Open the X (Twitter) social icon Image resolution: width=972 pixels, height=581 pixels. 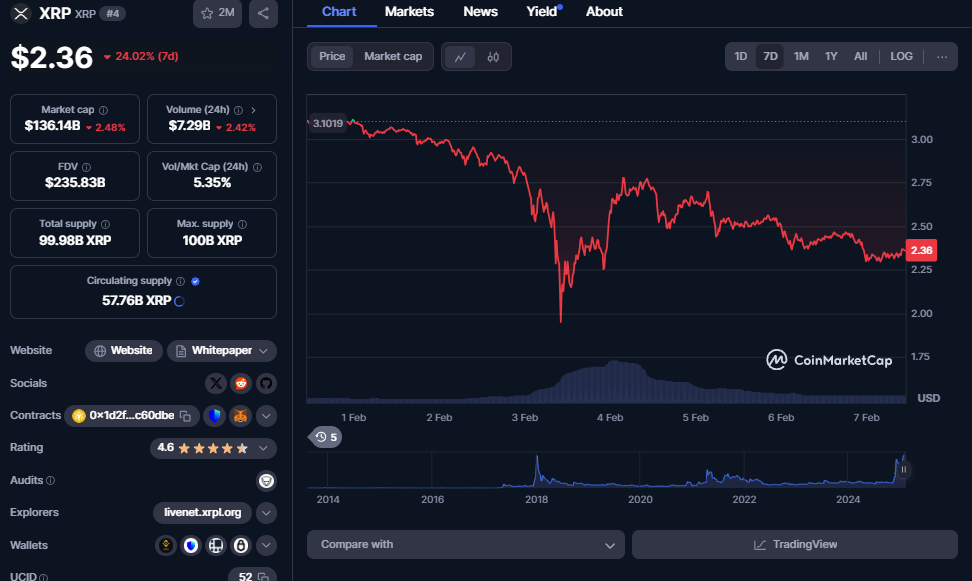(216, 383)
